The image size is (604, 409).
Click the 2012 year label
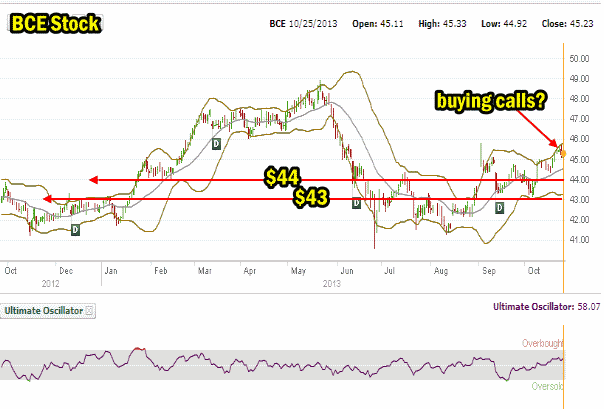50,284
